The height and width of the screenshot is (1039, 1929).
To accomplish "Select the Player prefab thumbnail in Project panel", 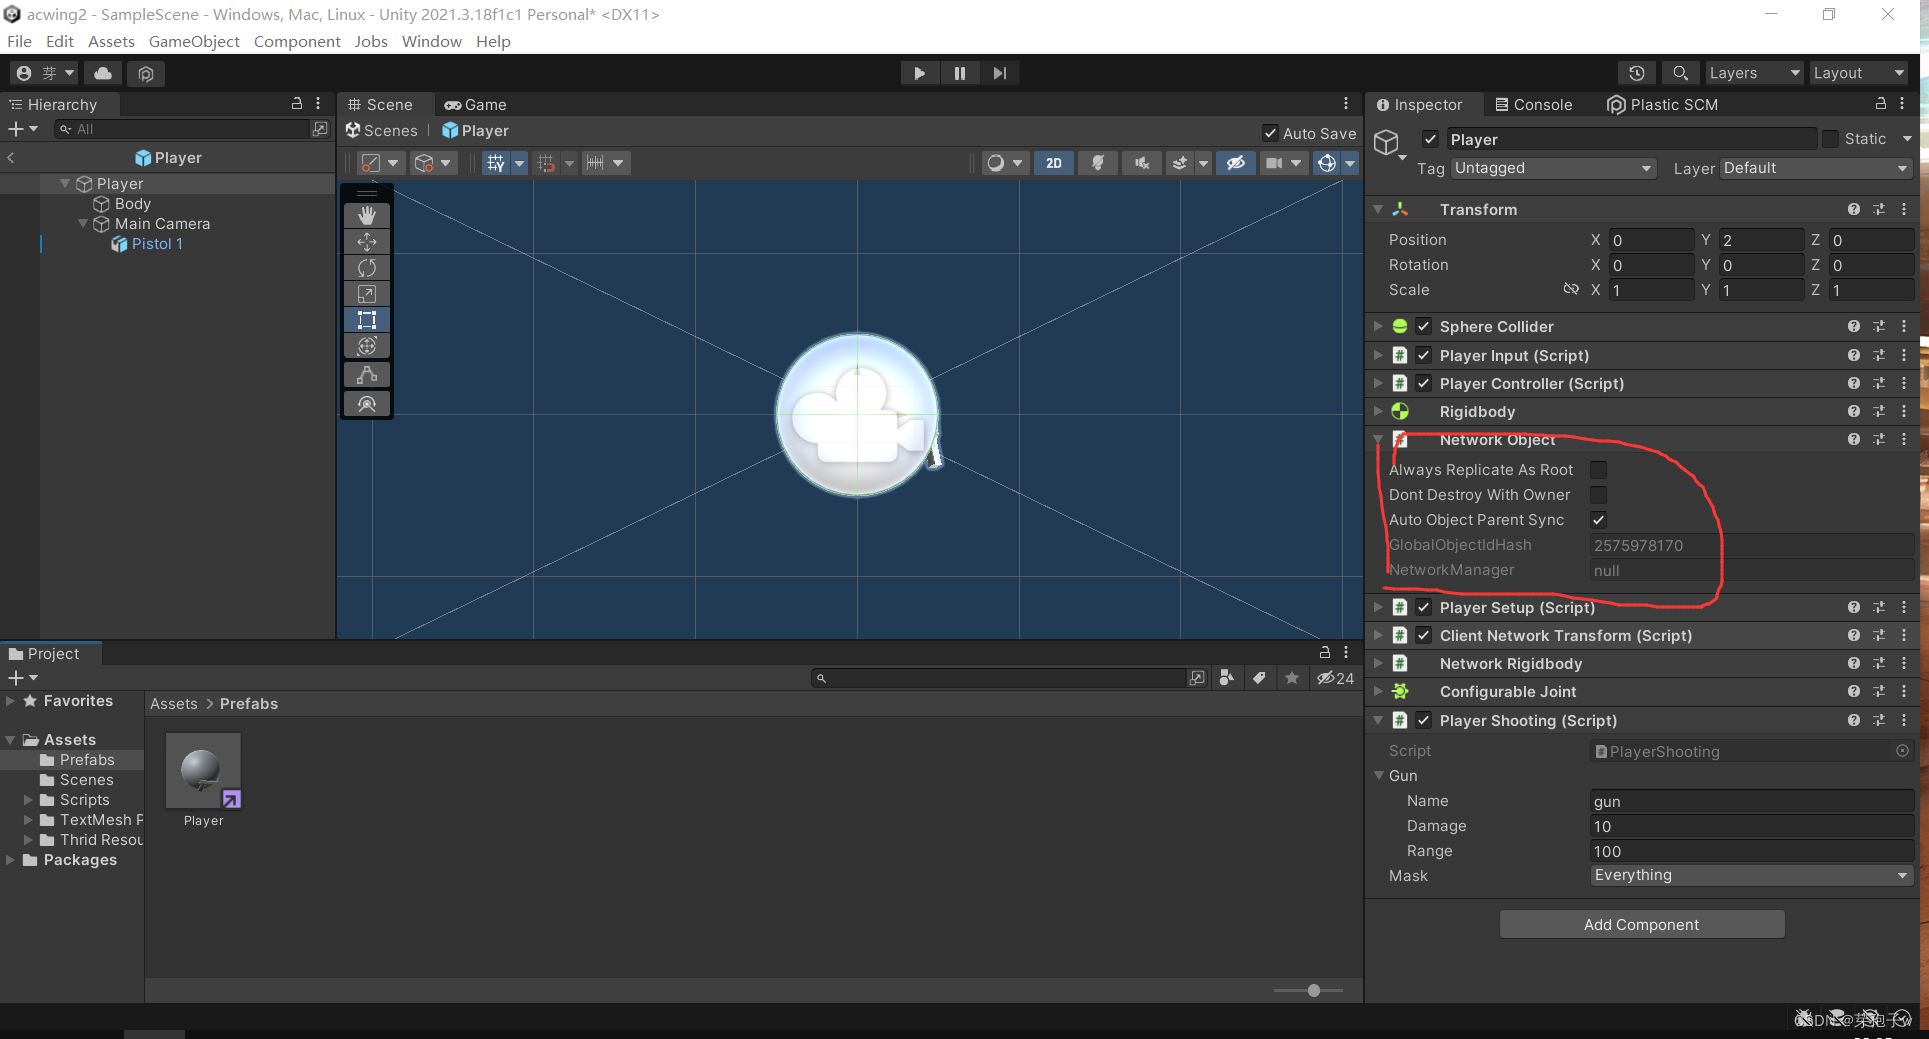I will pos(203,770).
